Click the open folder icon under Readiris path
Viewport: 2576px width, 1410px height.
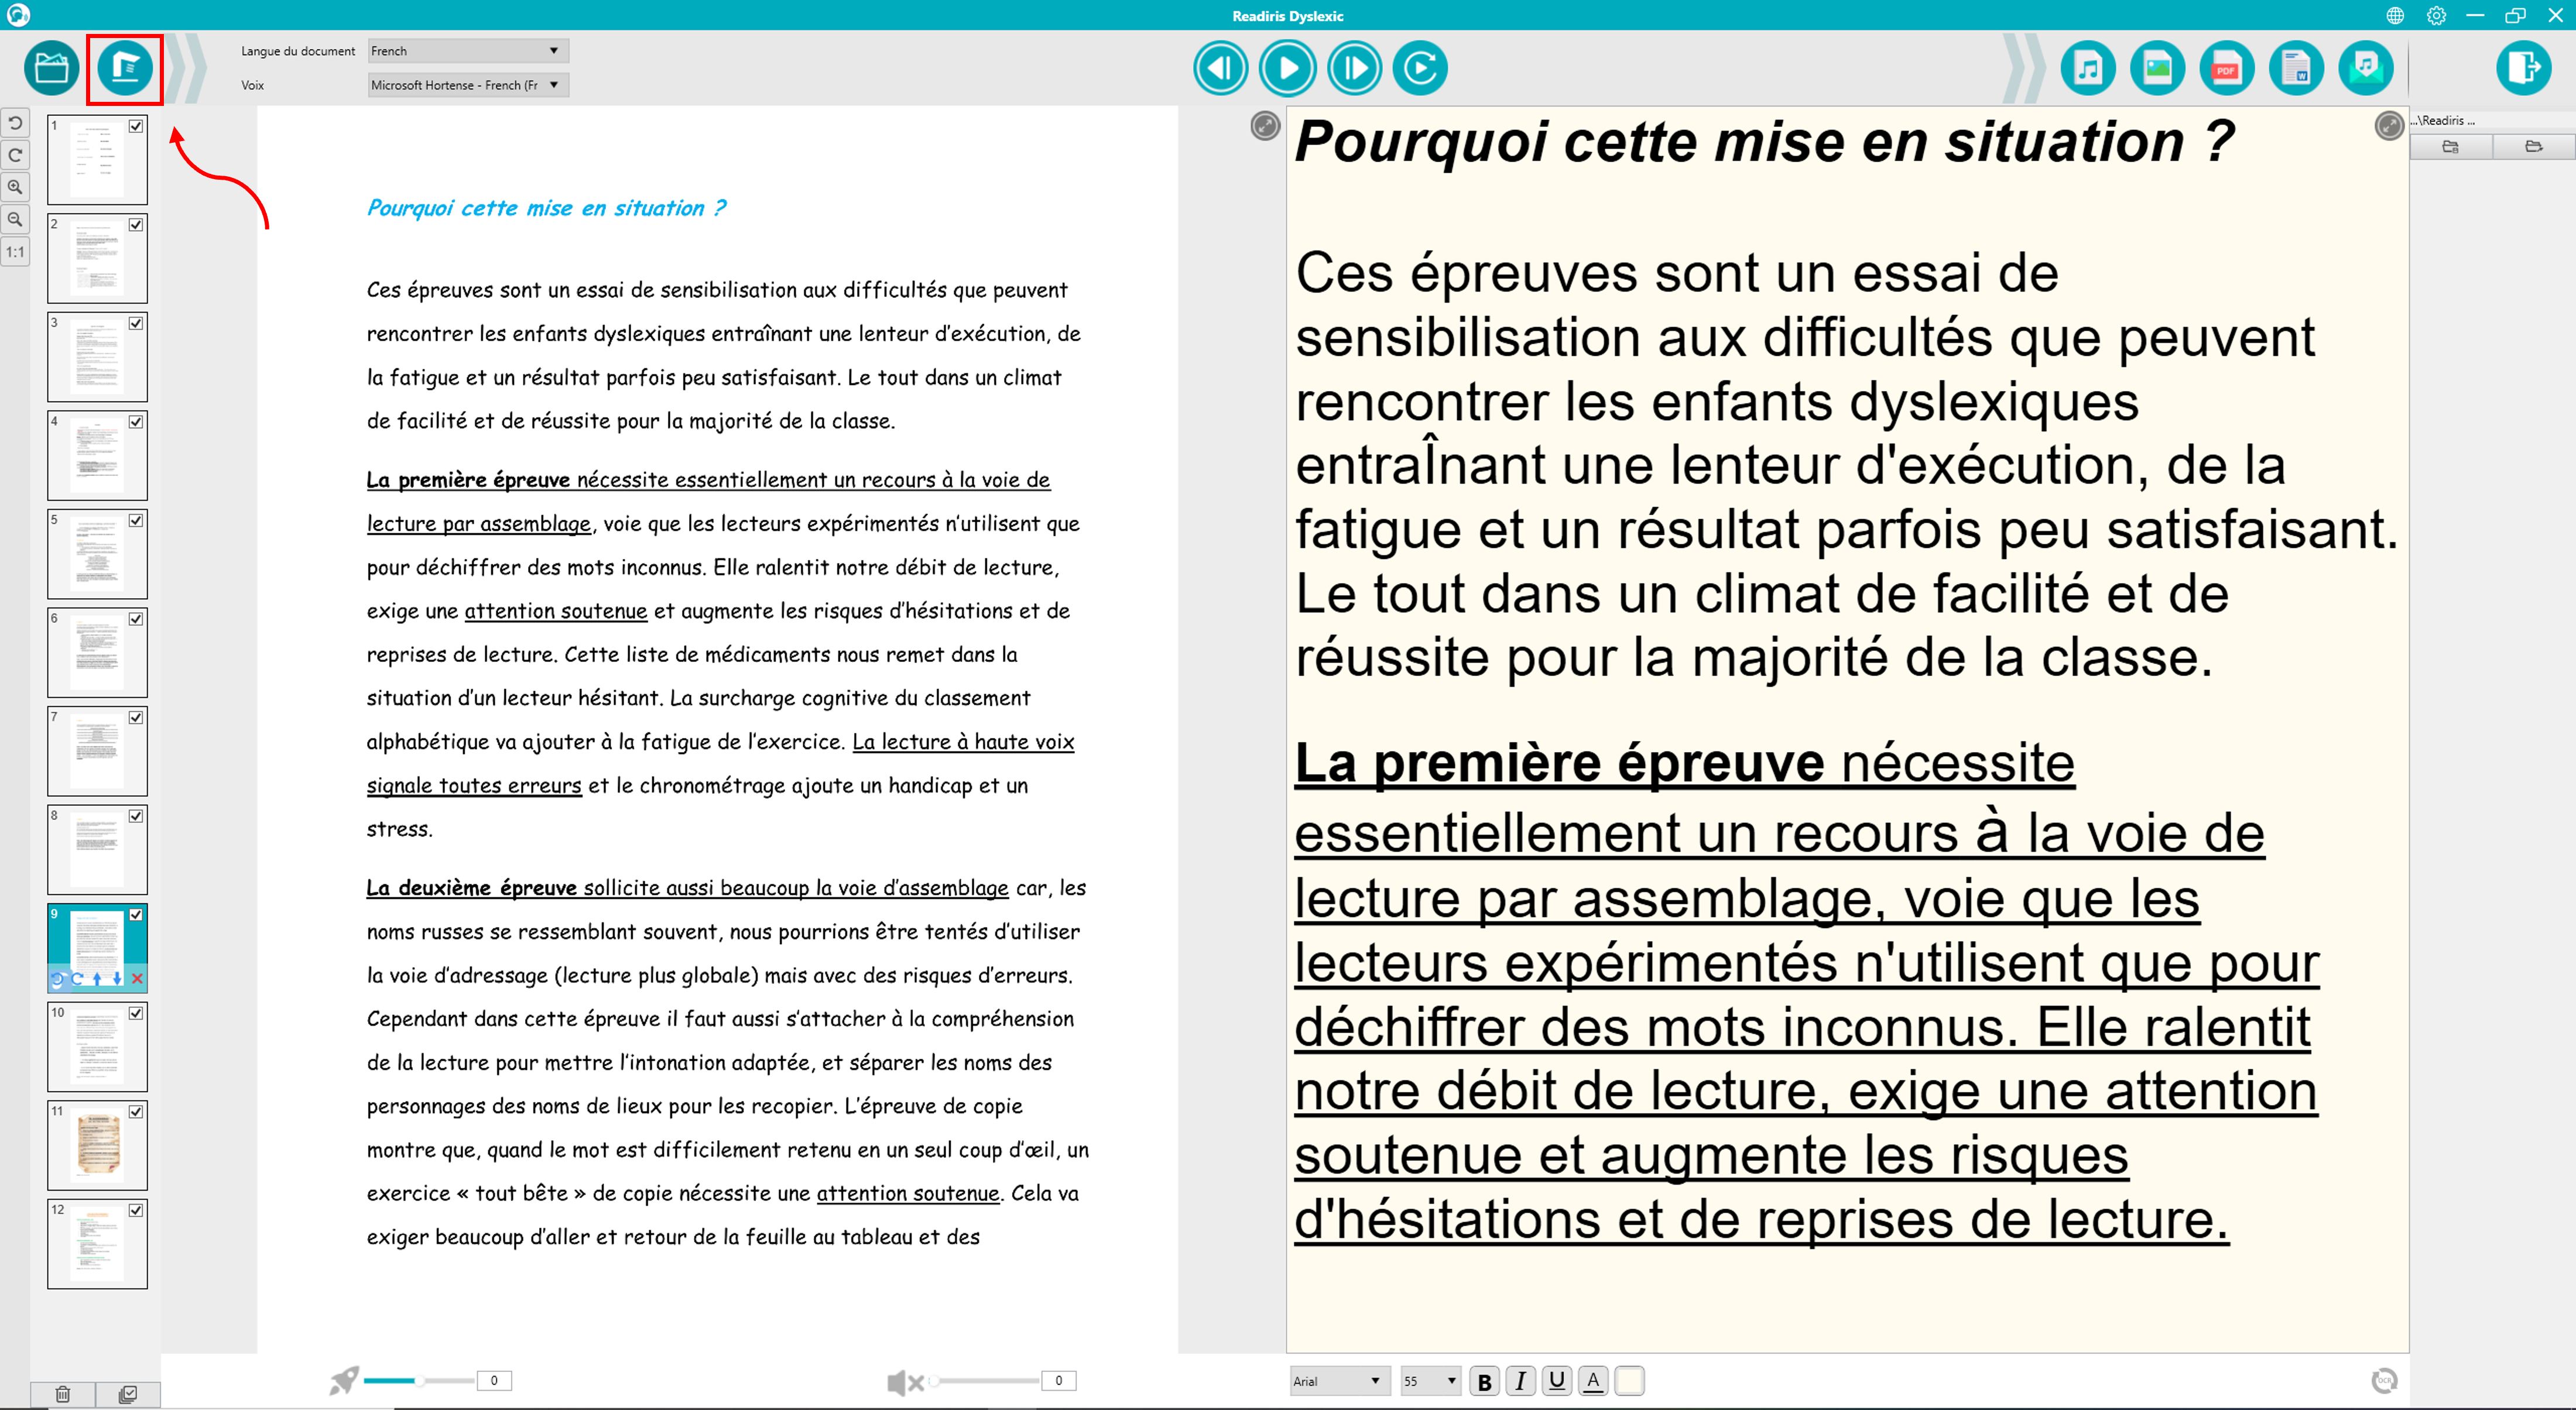(x=2534, y=147)
